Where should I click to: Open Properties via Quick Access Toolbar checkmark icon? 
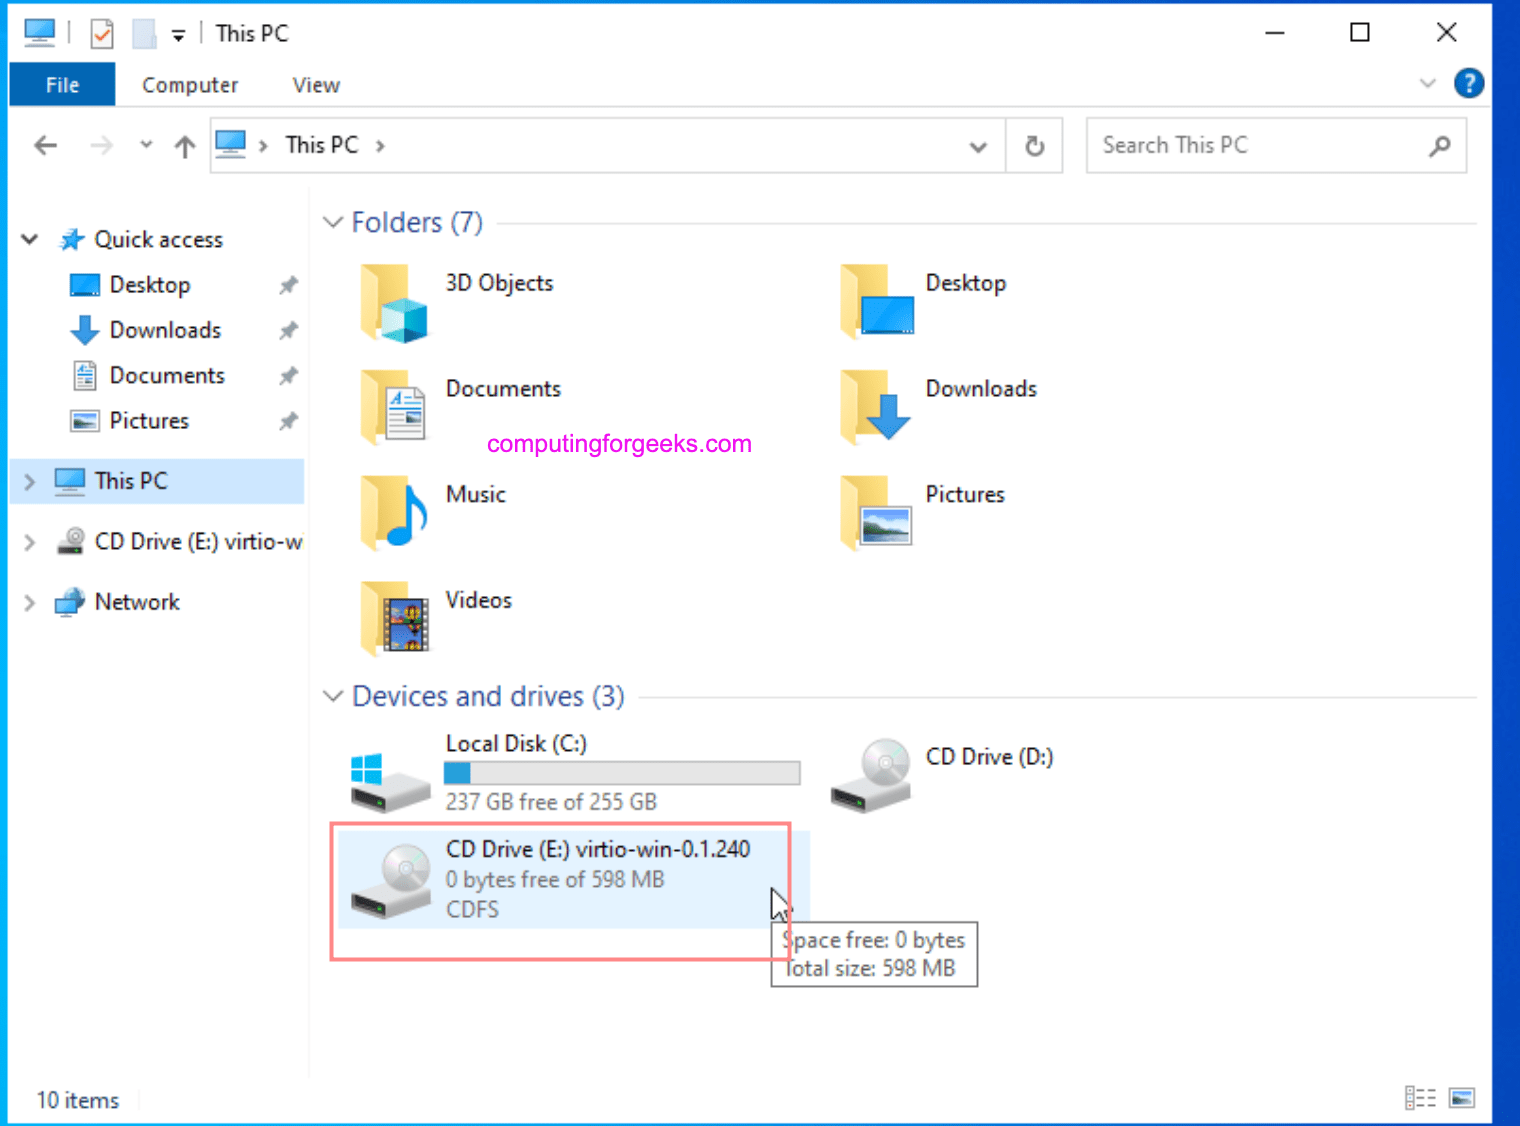101,32
